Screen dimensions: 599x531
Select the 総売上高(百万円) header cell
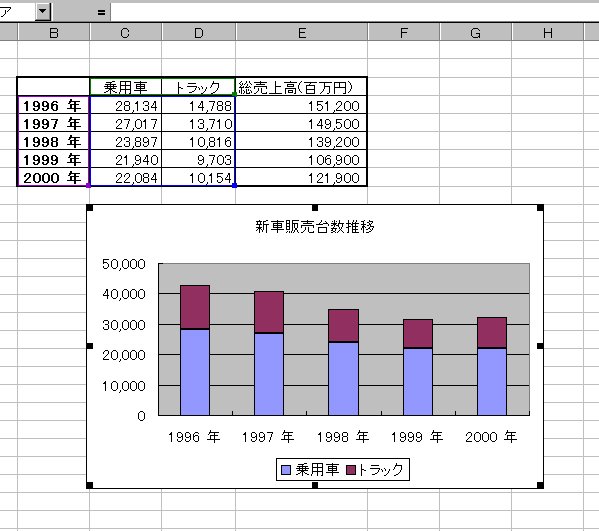point(301,87)
